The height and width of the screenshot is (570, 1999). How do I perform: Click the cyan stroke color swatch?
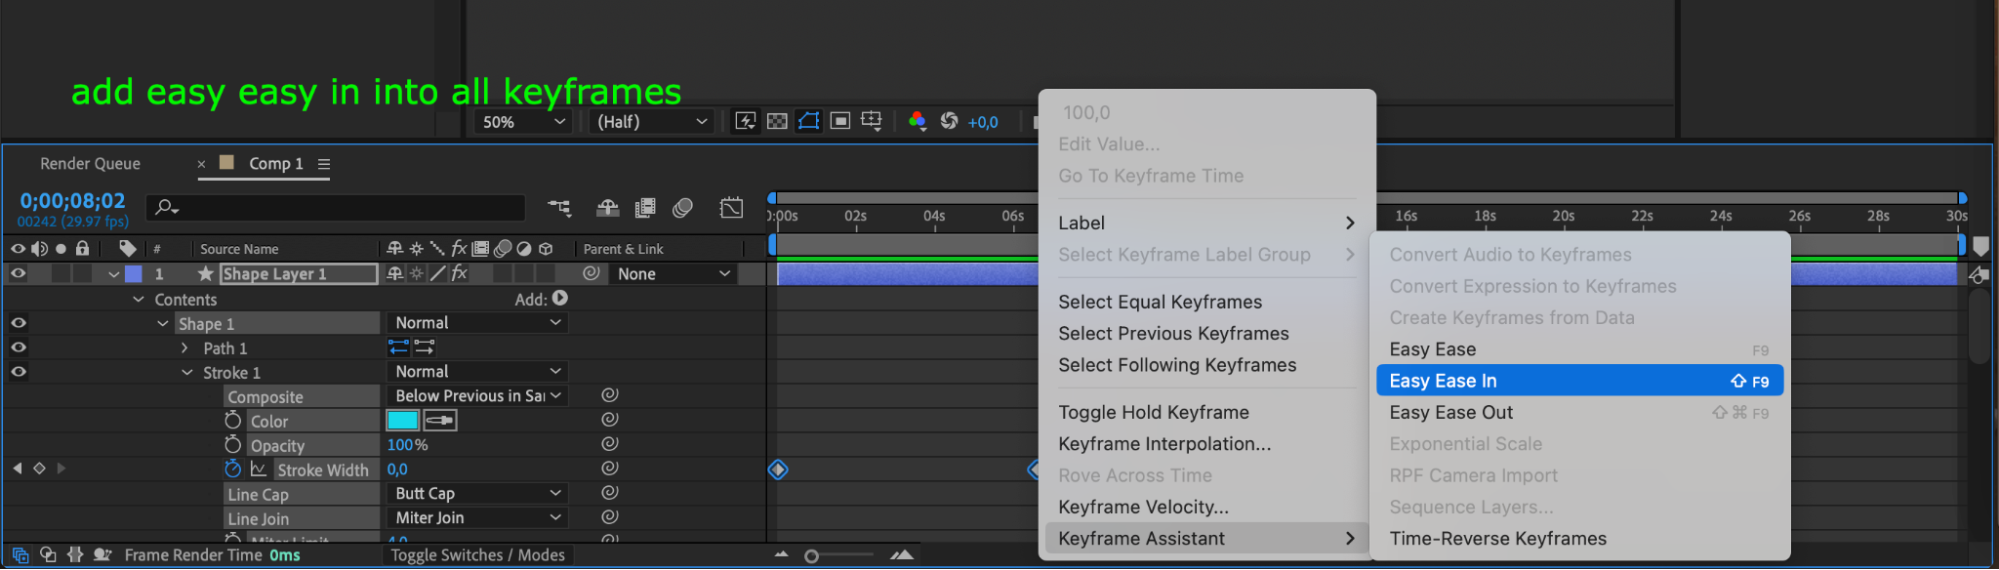coord(403,421)
